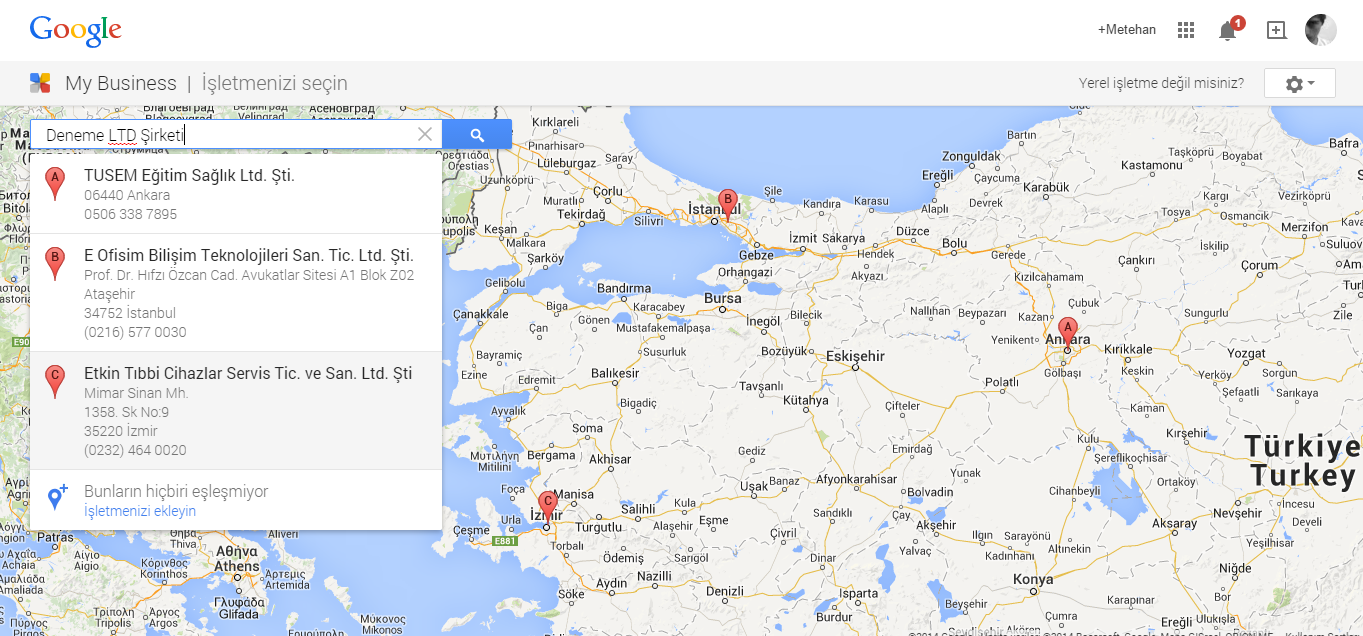Click the Balıkesir label on map
Screen dimensions: 1363x636
click(x=615, y=373)
